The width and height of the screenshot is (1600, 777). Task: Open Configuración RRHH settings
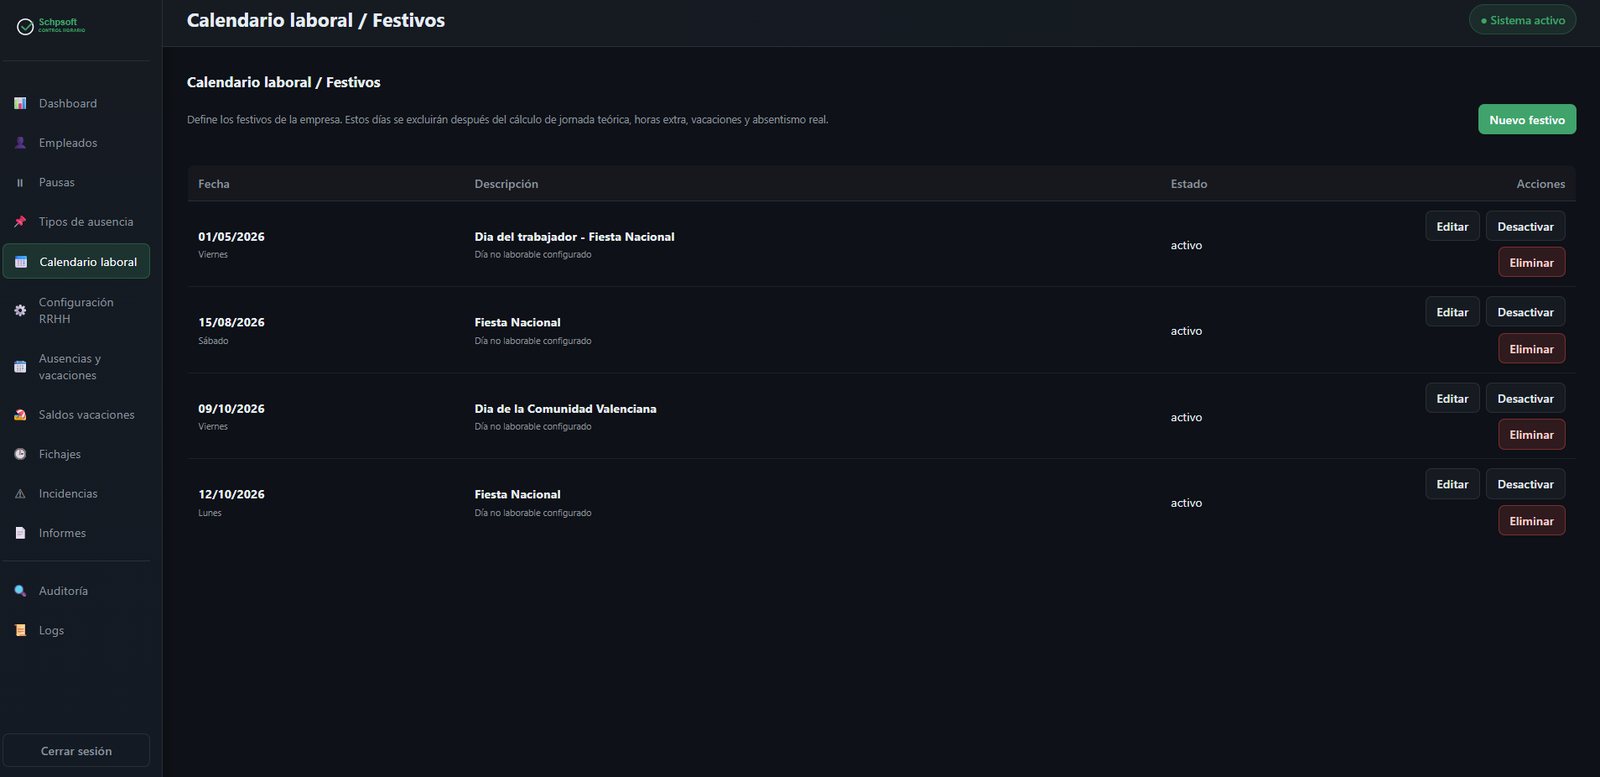(x=76, y=311)
